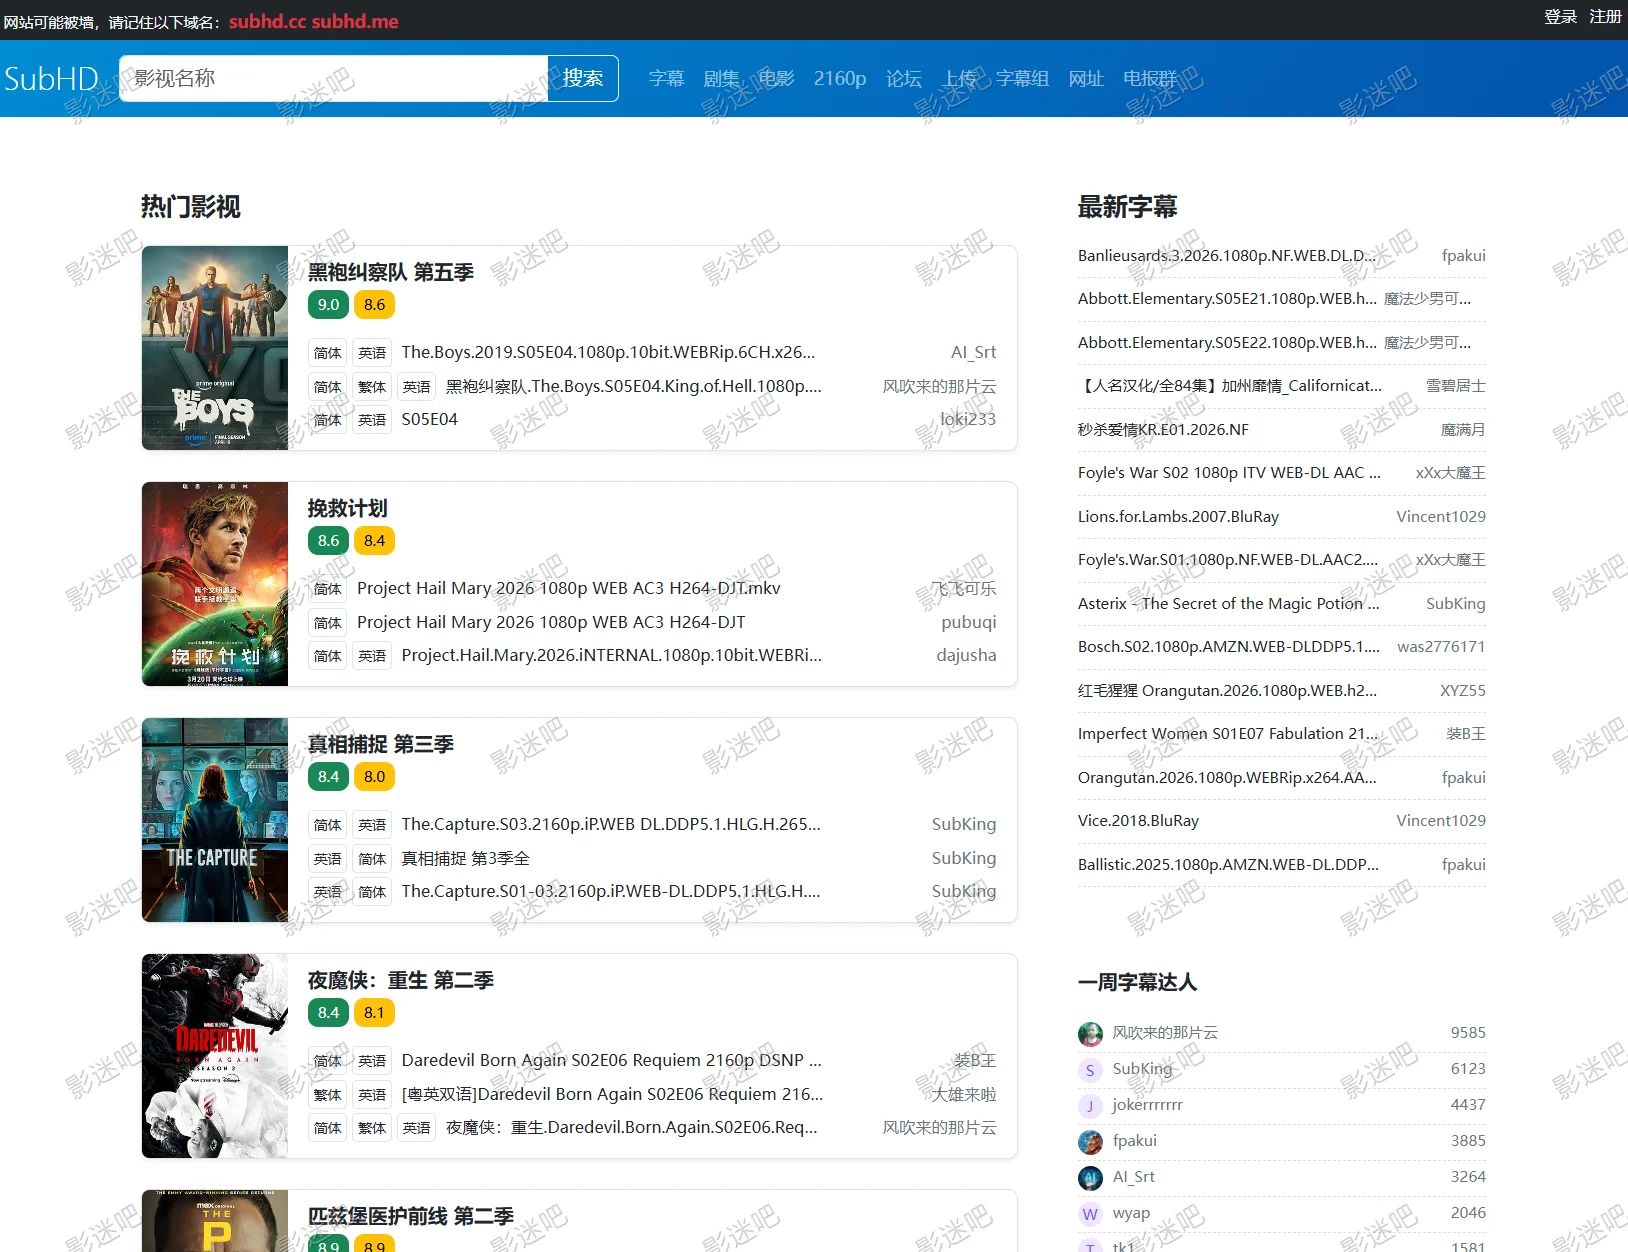Click the SubHD site logo
The height and width of the screenshot is (1252, 1628).
(x=51, y=79)
